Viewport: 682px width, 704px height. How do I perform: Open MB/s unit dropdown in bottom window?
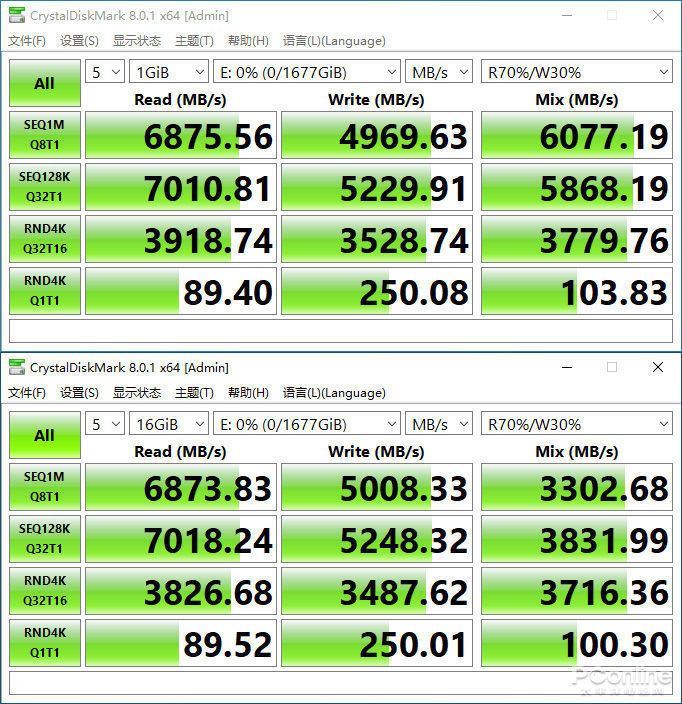[x=439, y=424]
